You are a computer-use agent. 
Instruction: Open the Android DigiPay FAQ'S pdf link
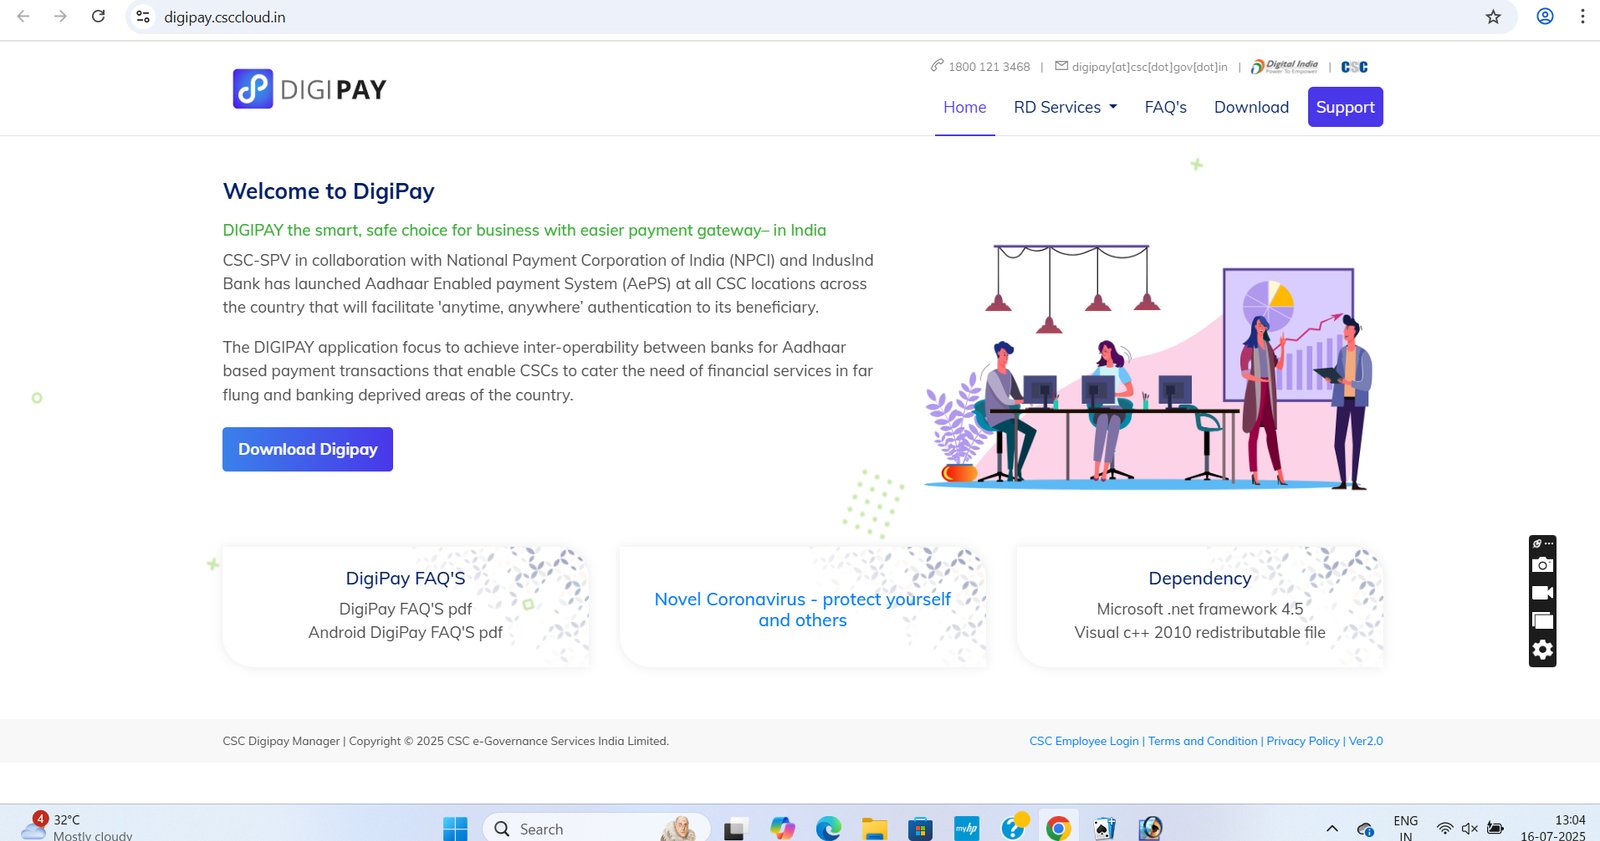[x=405, y=633]
